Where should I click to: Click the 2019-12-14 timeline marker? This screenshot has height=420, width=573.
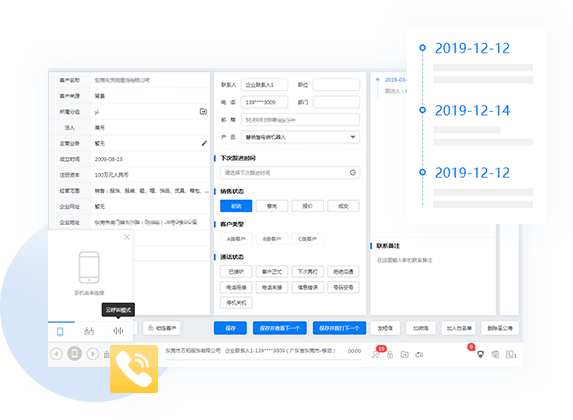click(x=422, y=110)
